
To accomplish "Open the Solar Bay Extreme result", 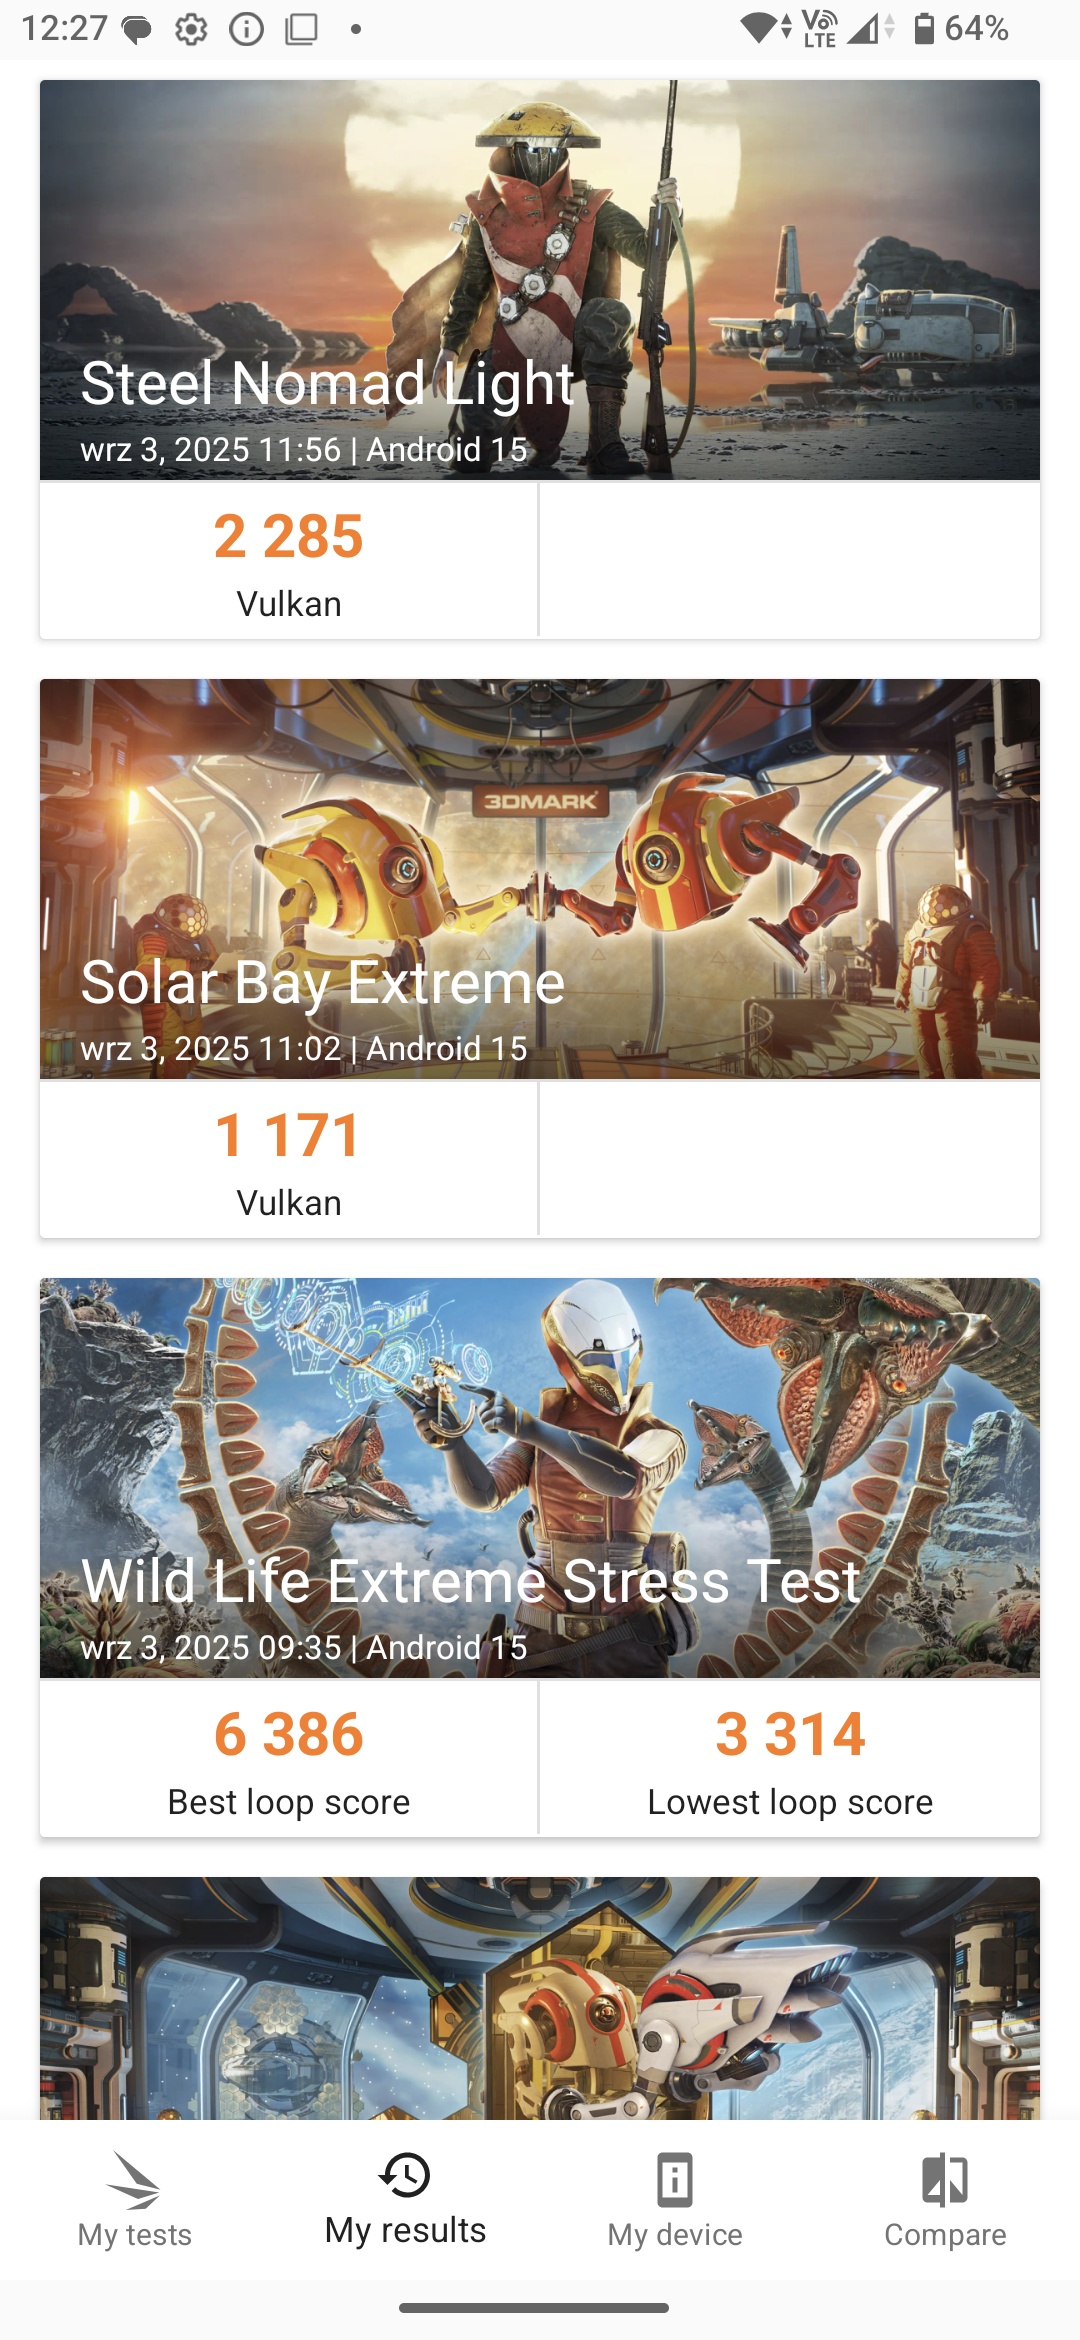I will 540,879.
